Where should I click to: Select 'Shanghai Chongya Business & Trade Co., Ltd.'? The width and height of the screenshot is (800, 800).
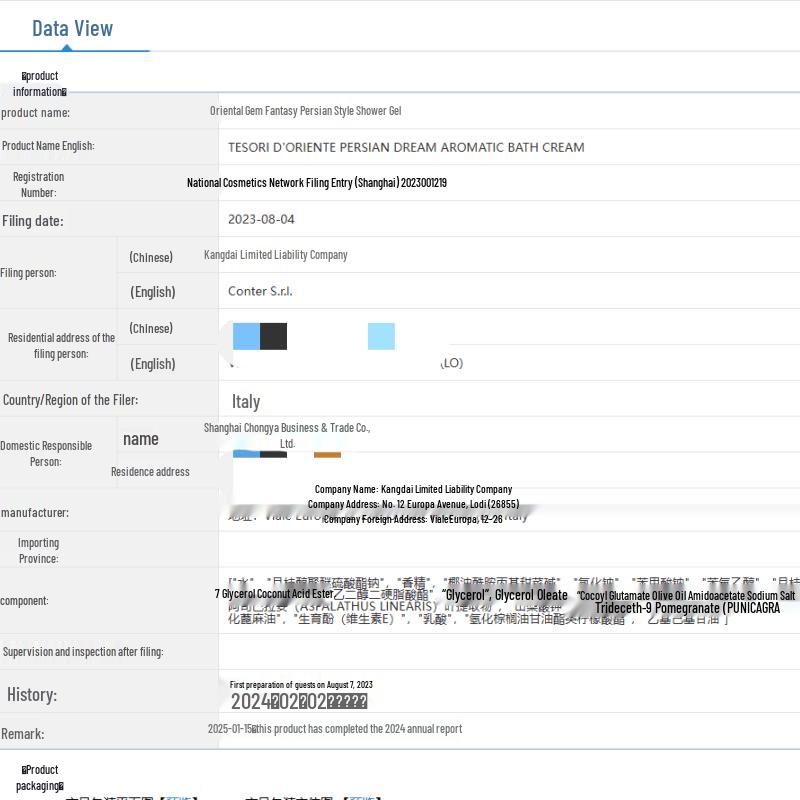click(x=287, y=435)
